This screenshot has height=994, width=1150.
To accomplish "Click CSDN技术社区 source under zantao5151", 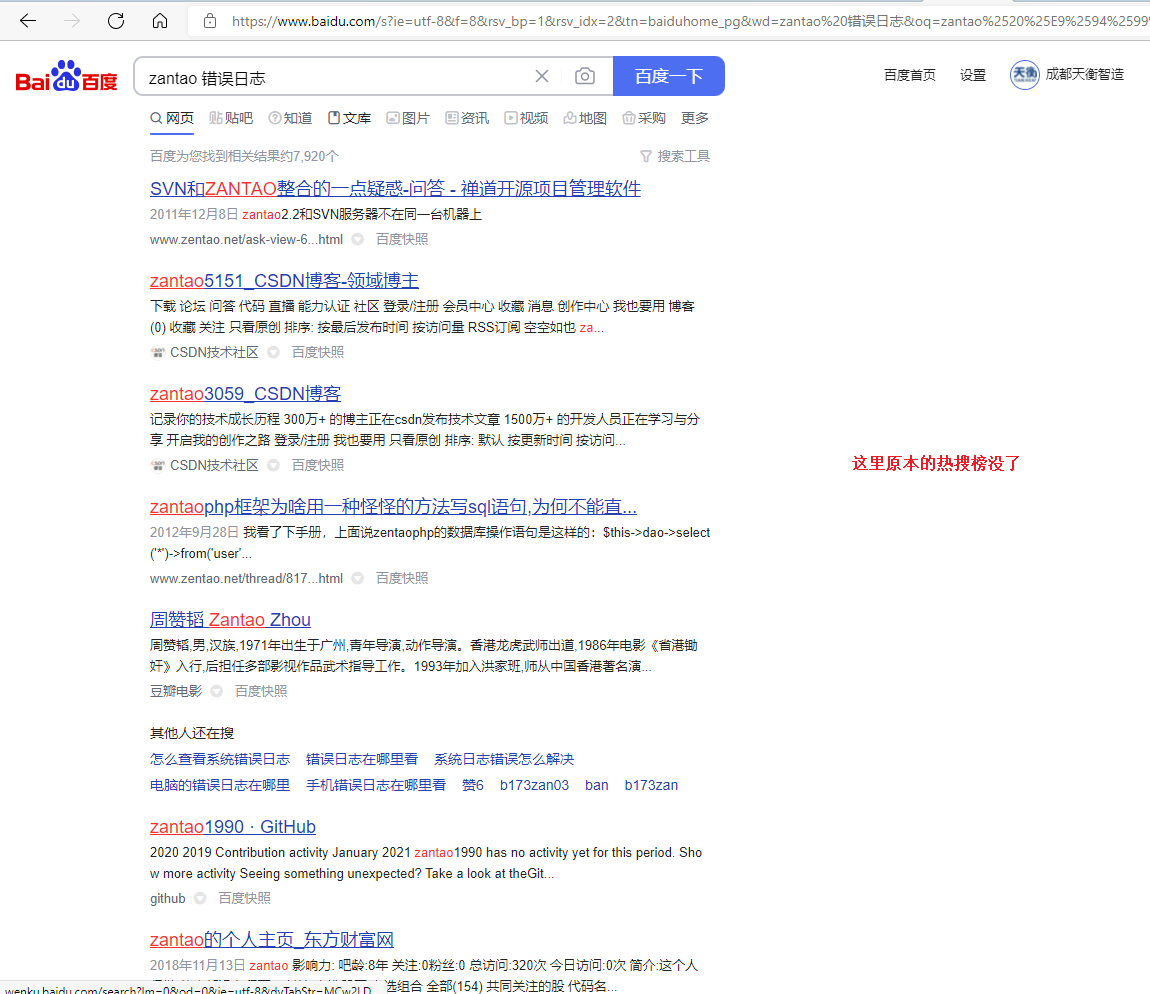I will point(214,352).
